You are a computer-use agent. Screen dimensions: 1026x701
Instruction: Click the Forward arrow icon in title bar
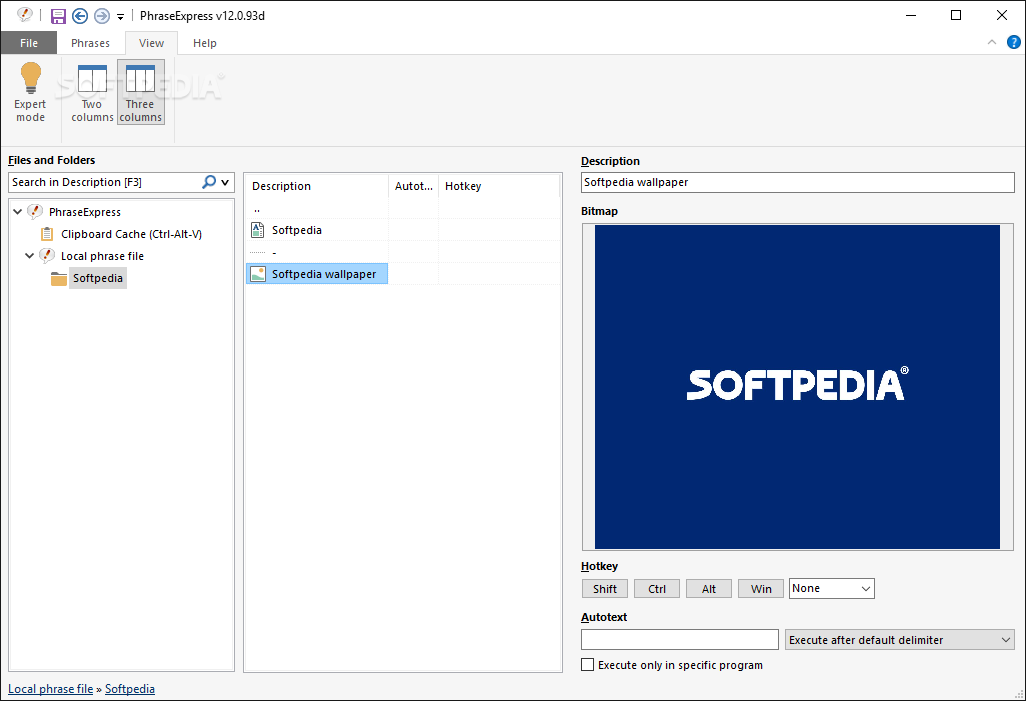click(101, 16)
